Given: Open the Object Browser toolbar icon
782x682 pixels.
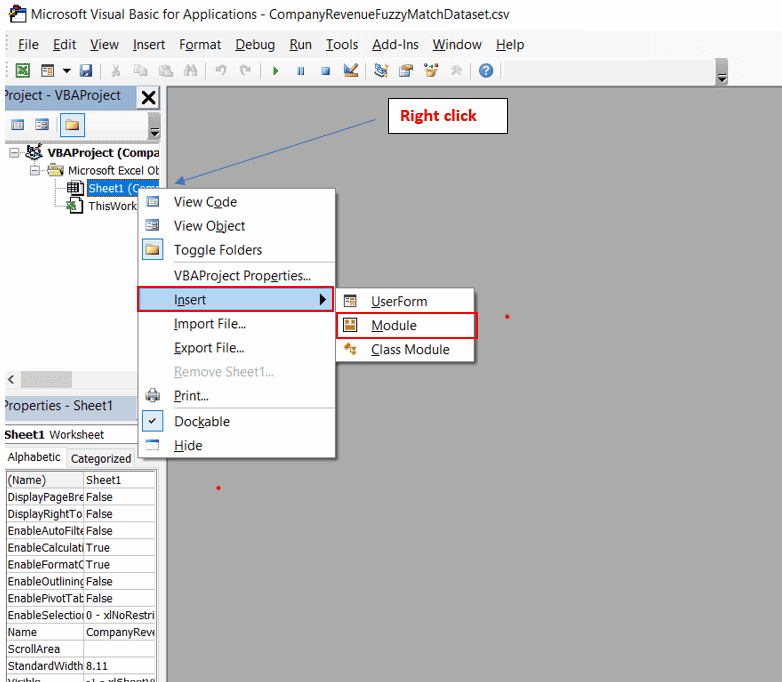Looking at the screenshot, I should pyautogui.click(x=431, y=71).
